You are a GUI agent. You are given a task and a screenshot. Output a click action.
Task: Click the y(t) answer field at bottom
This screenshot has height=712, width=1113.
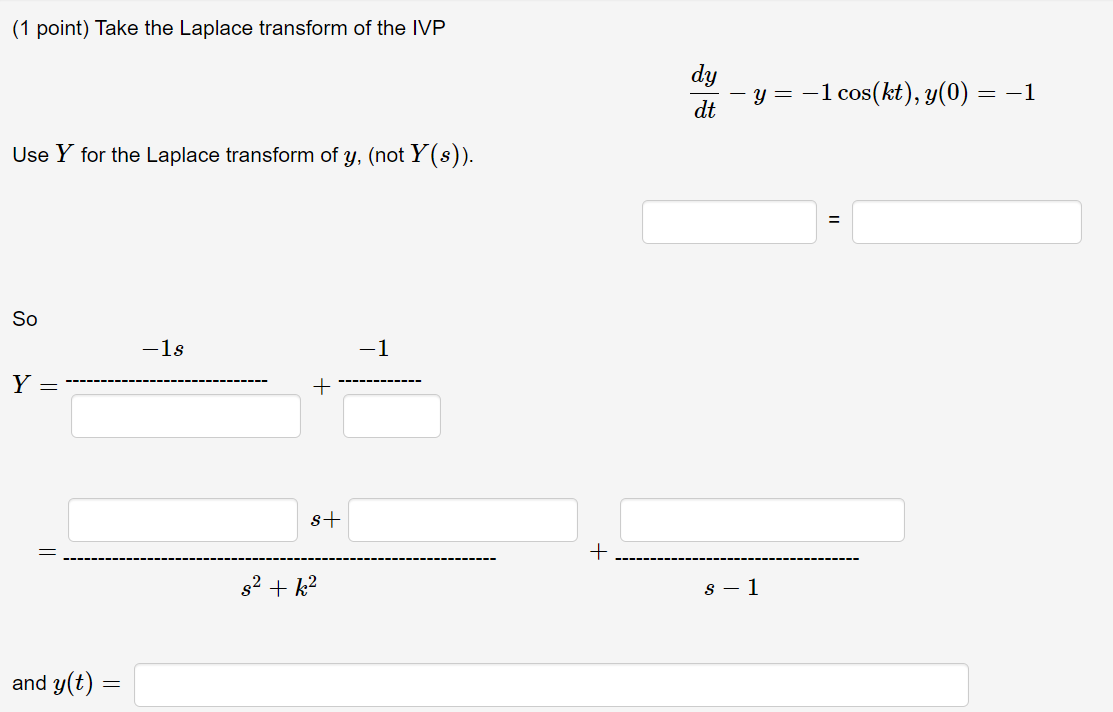click(x=550, y=684)
